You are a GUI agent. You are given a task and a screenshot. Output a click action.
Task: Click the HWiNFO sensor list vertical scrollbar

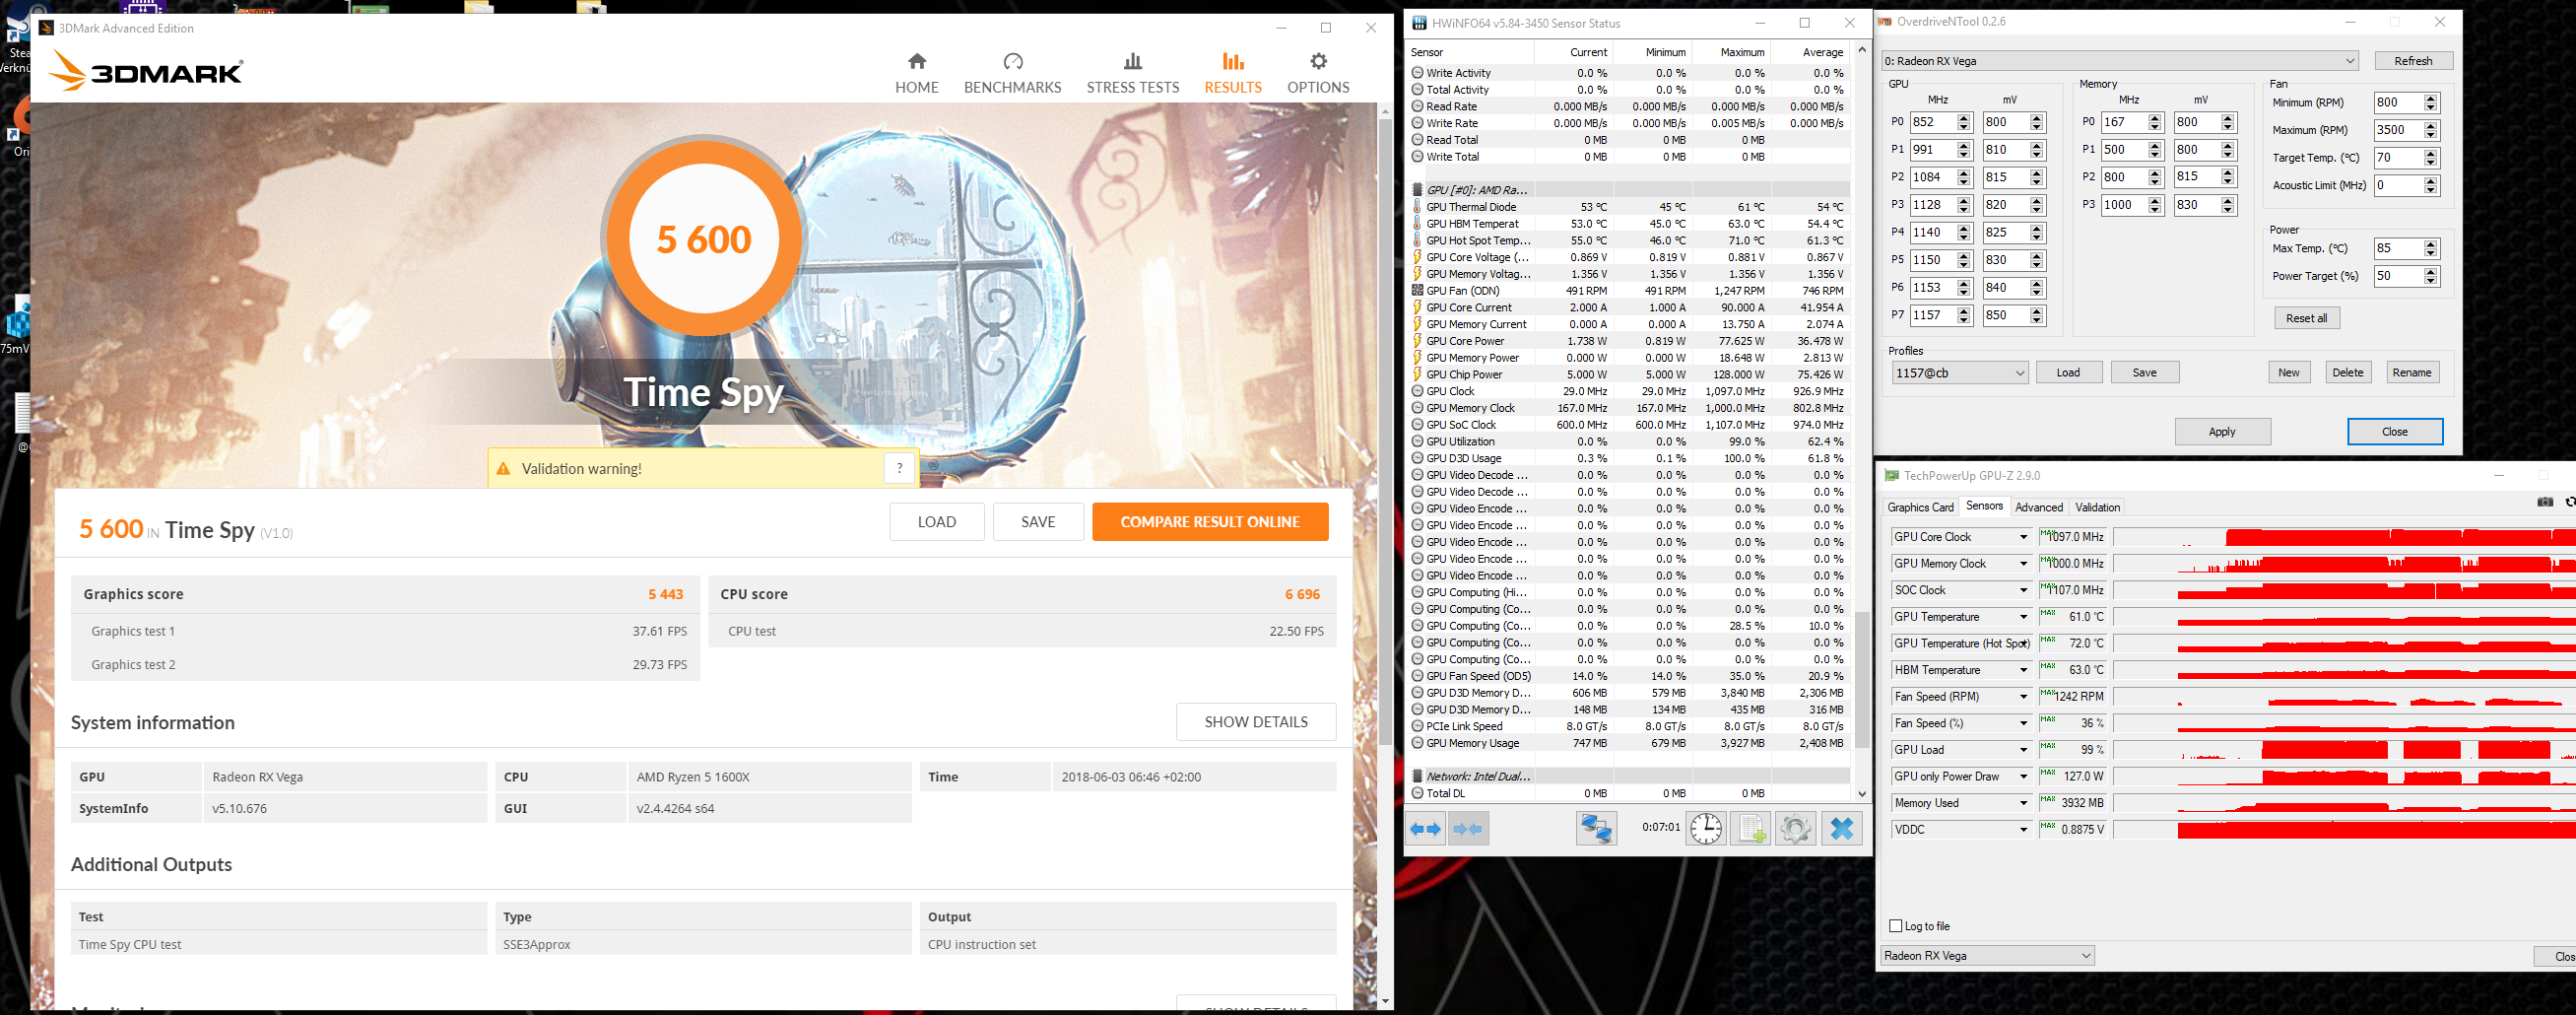1861,421
